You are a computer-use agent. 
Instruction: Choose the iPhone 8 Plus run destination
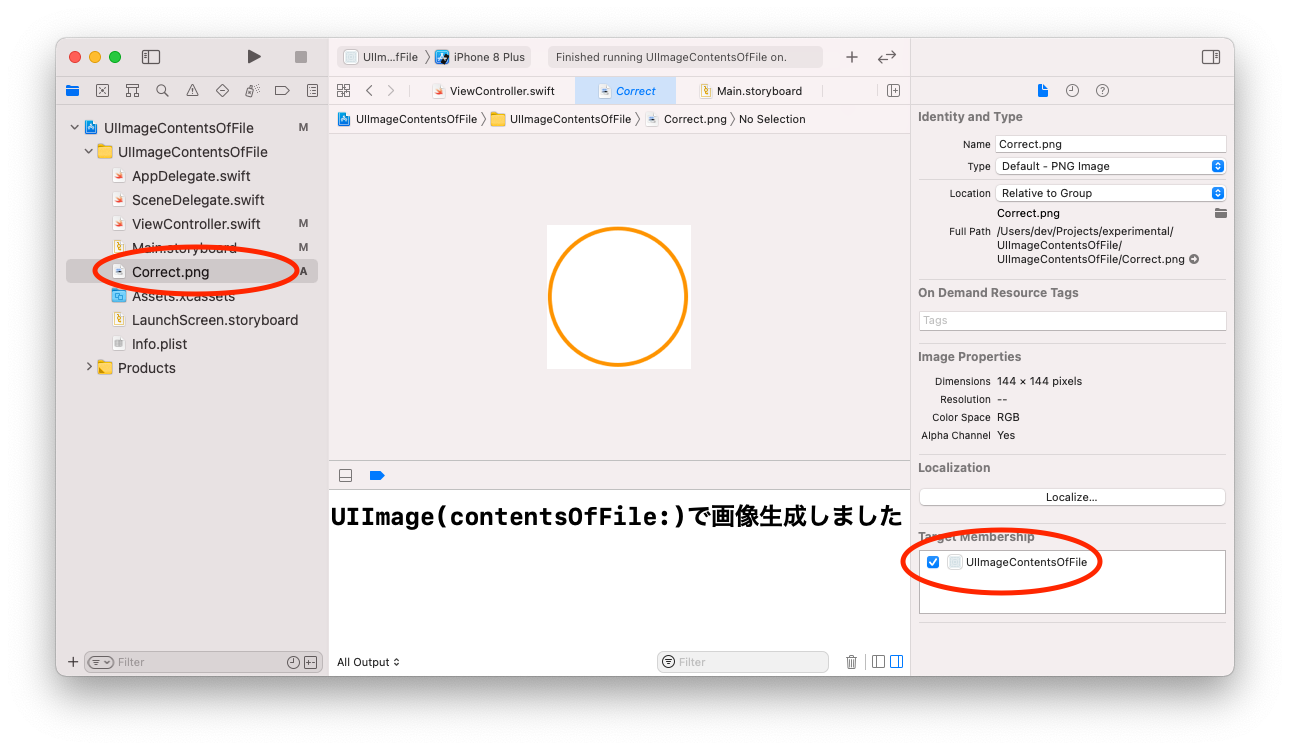point(480,57)
